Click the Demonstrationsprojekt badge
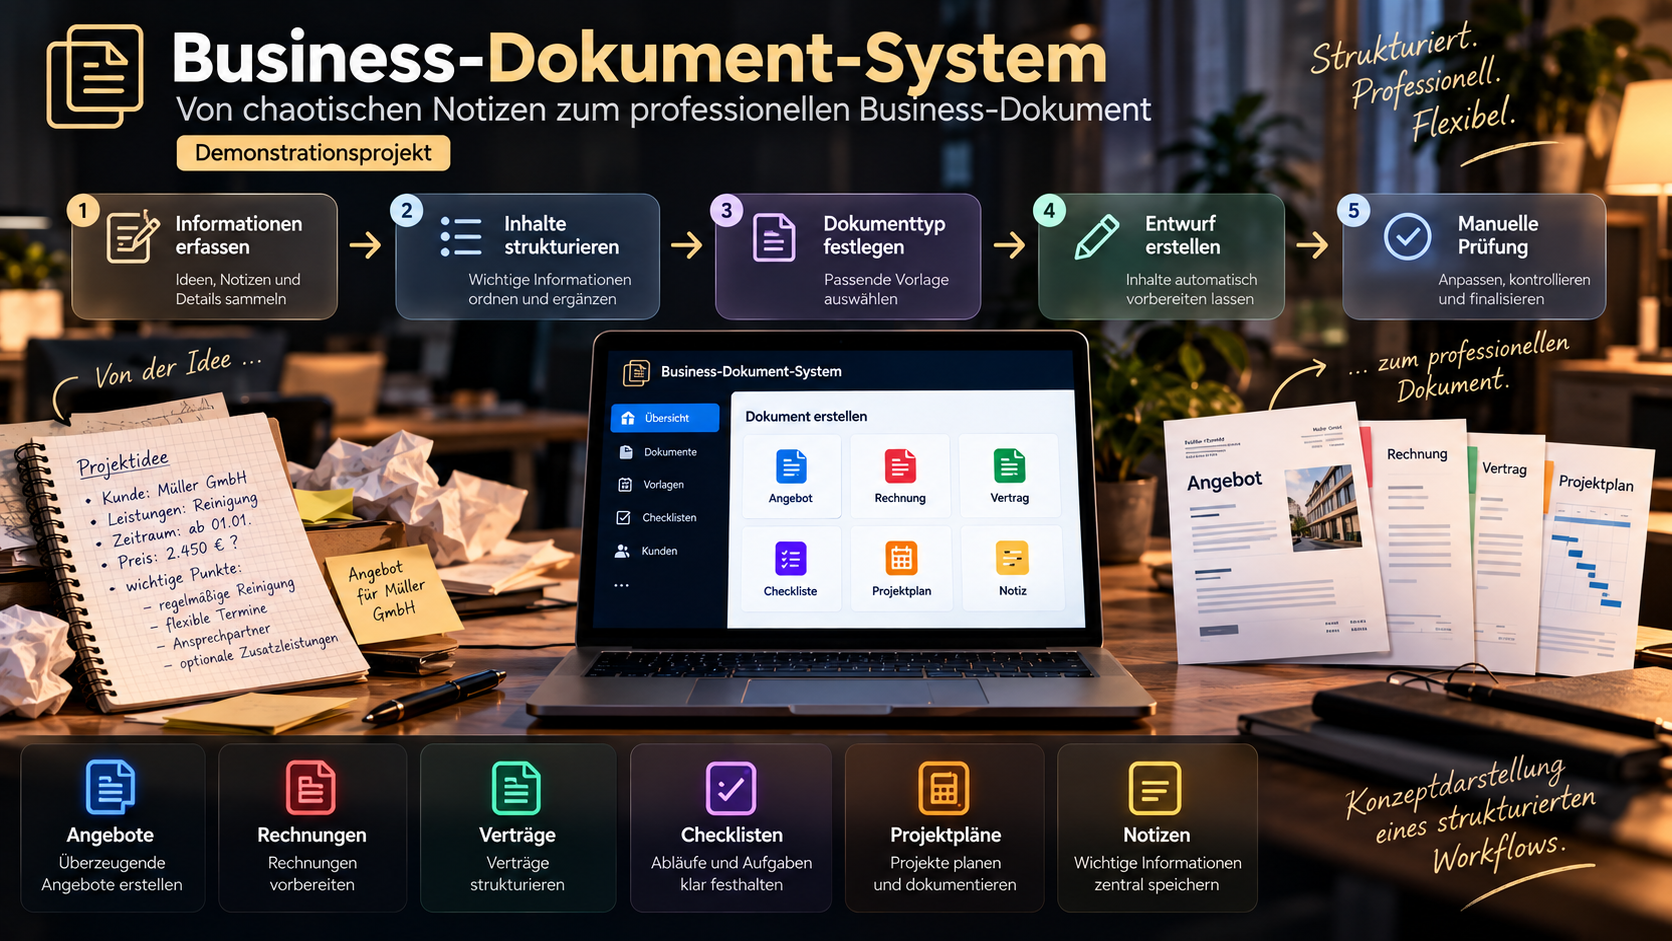The width and height of the screenshot is (1672, 941). [x=313, y=153]
